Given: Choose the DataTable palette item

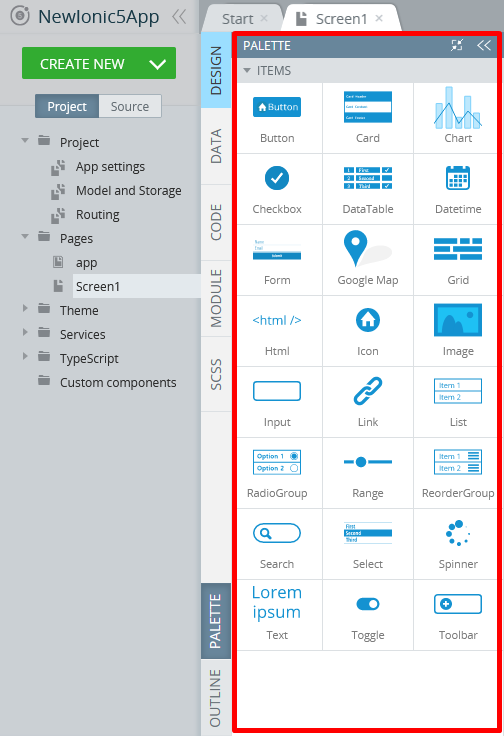Looking at the screenshot, I should click(368, 189).
